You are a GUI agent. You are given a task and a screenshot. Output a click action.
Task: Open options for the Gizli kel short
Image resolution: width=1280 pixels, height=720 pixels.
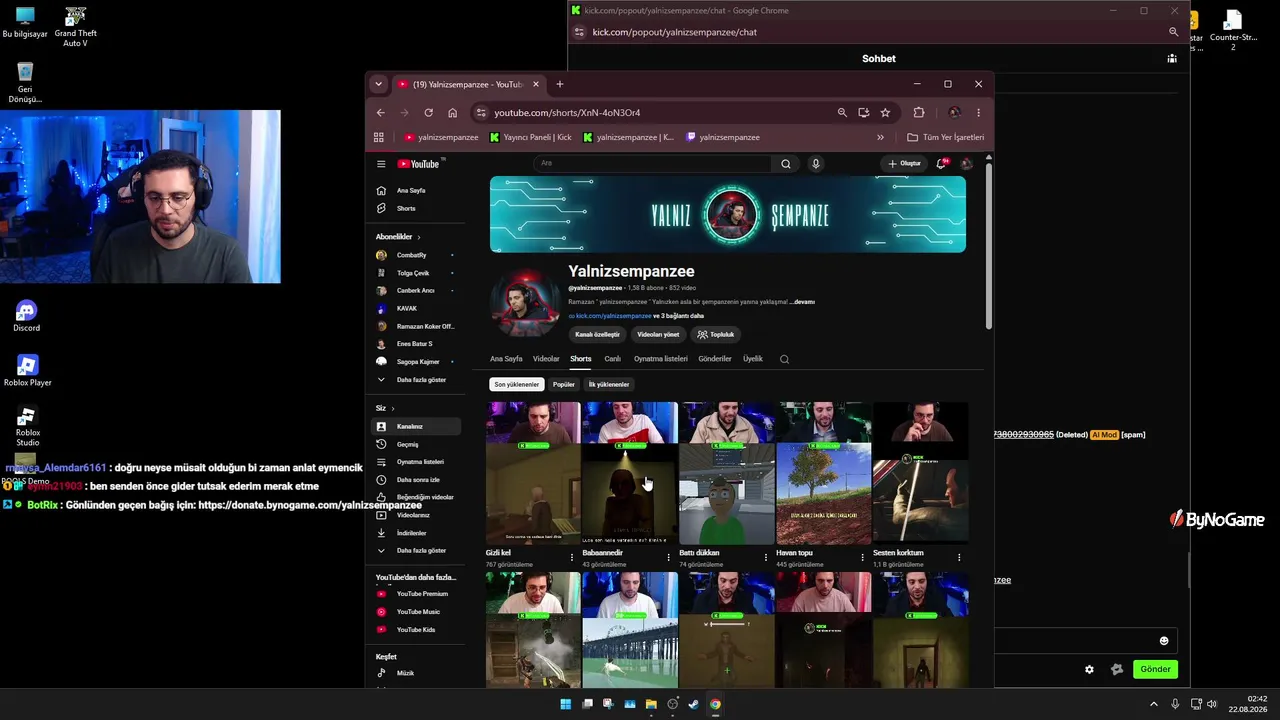[572, 557]
